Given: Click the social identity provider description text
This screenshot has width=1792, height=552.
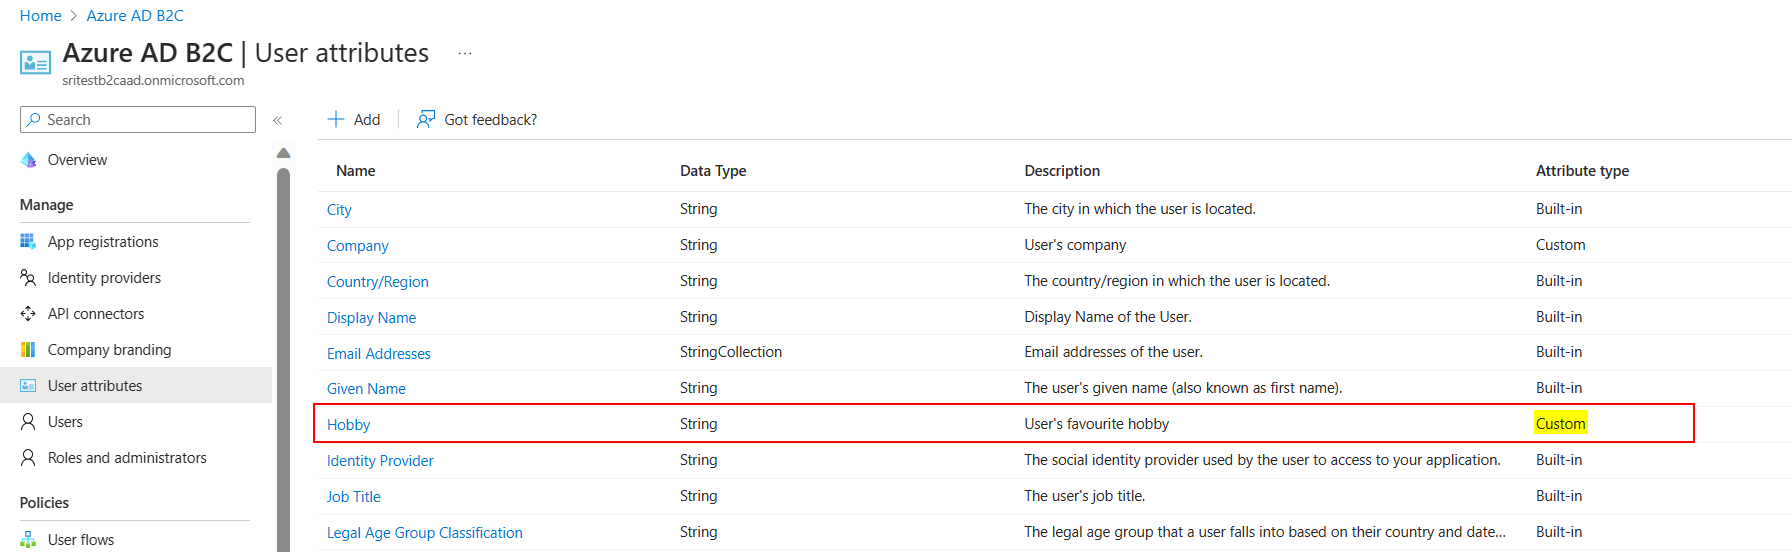Looking at the screenshot, I should tap(1262, 460).
